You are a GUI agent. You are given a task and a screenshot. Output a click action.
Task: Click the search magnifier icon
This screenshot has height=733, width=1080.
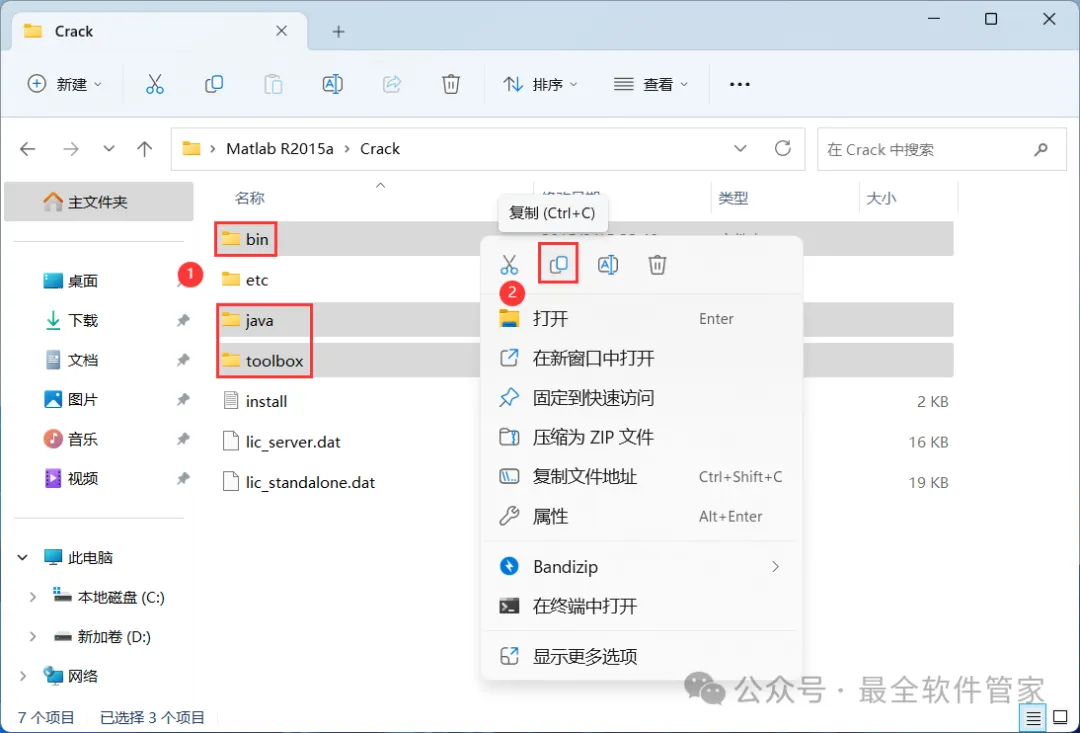pos(1041,149)
